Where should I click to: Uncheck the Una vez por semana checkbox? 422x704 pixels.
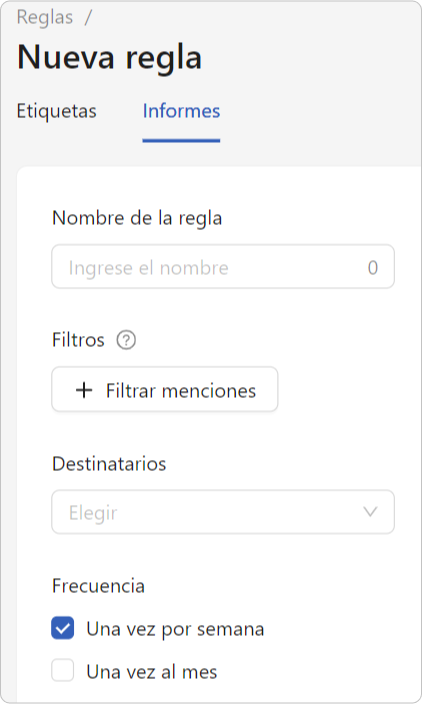coord(62,628)
